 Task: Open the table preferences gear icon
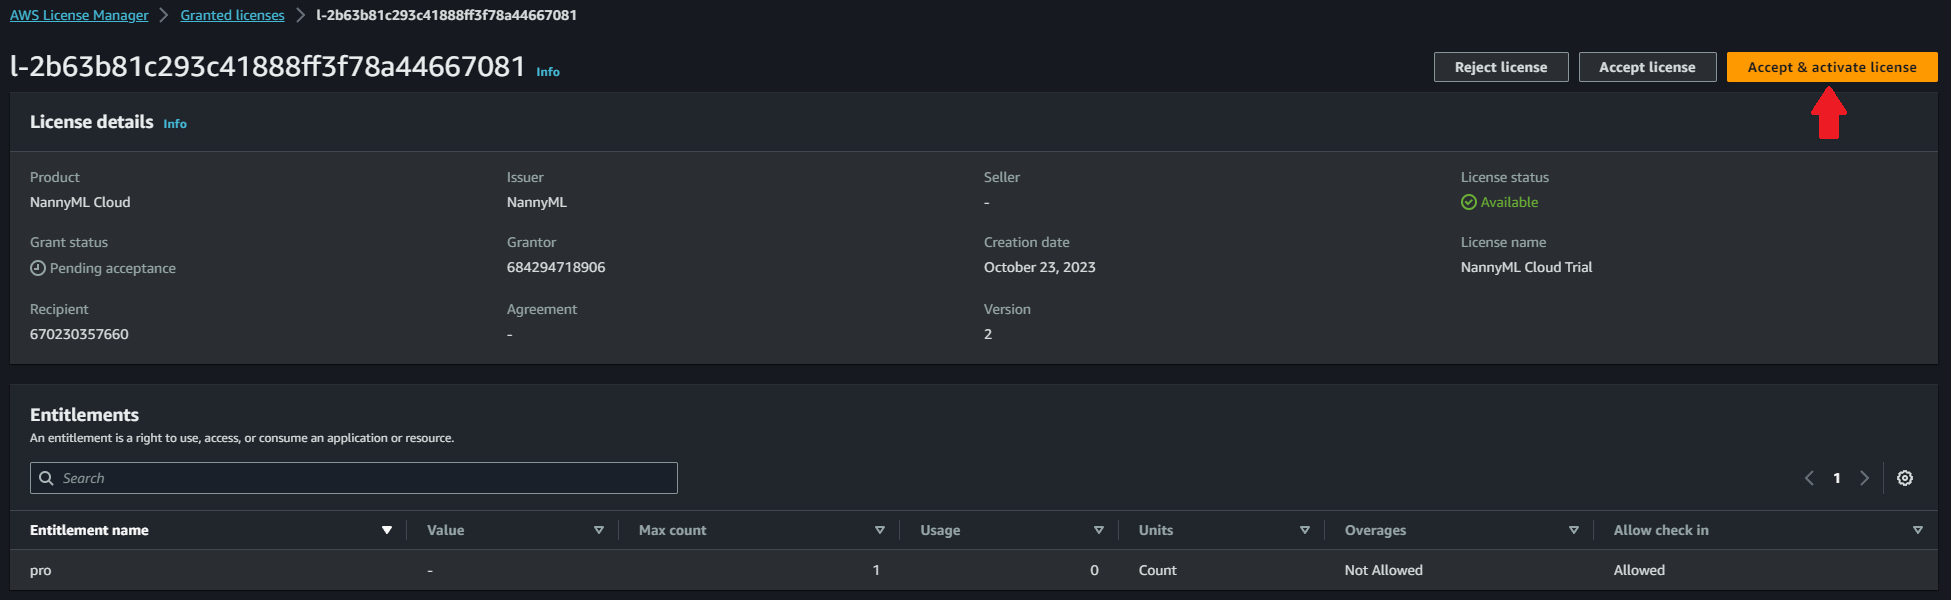click(1904, 478)
